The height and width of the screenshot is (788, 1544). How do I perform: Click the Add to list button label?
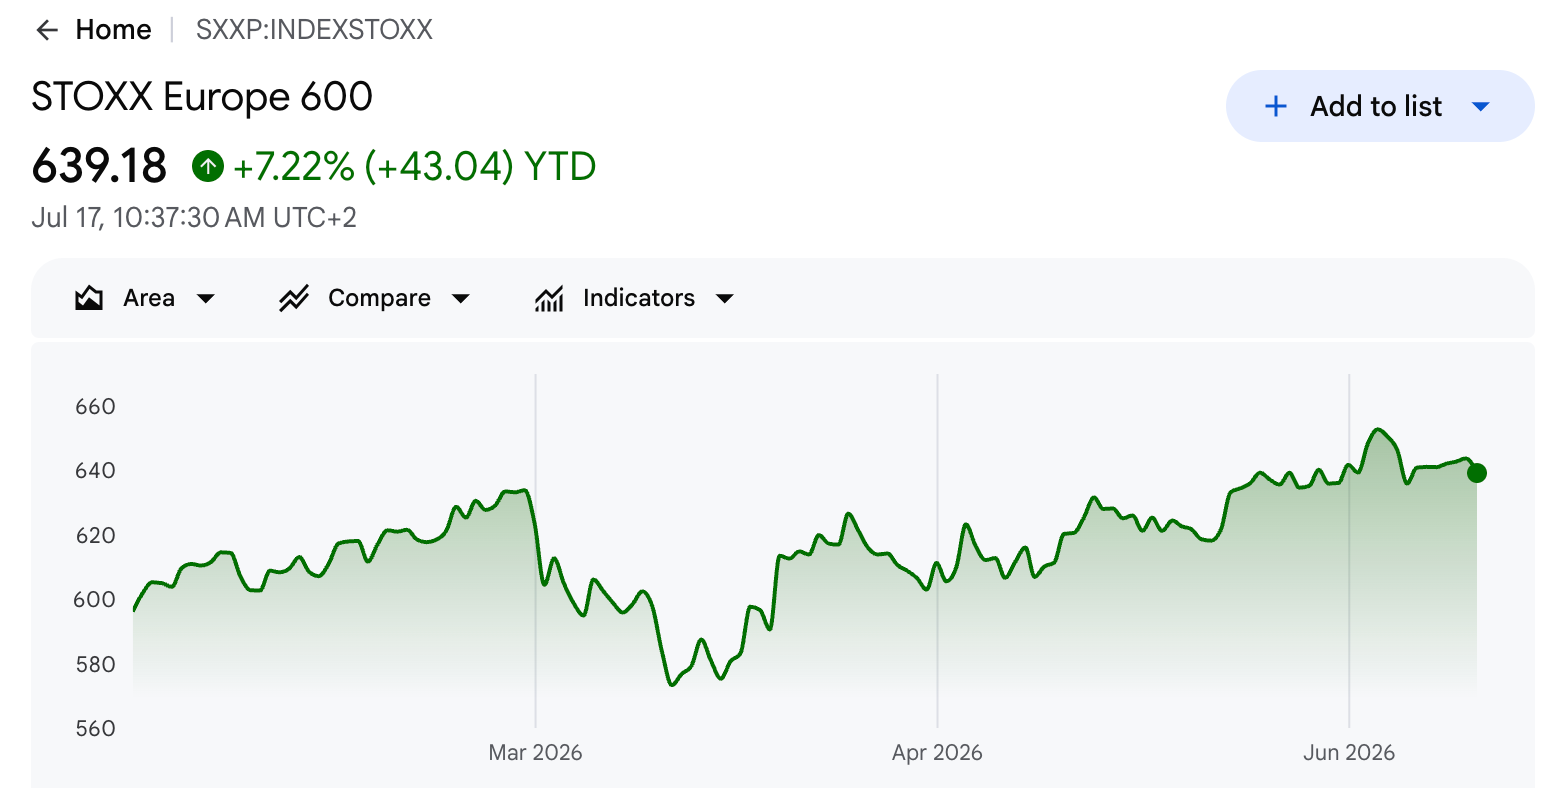pyautogui.click(x=1376, y=106)
